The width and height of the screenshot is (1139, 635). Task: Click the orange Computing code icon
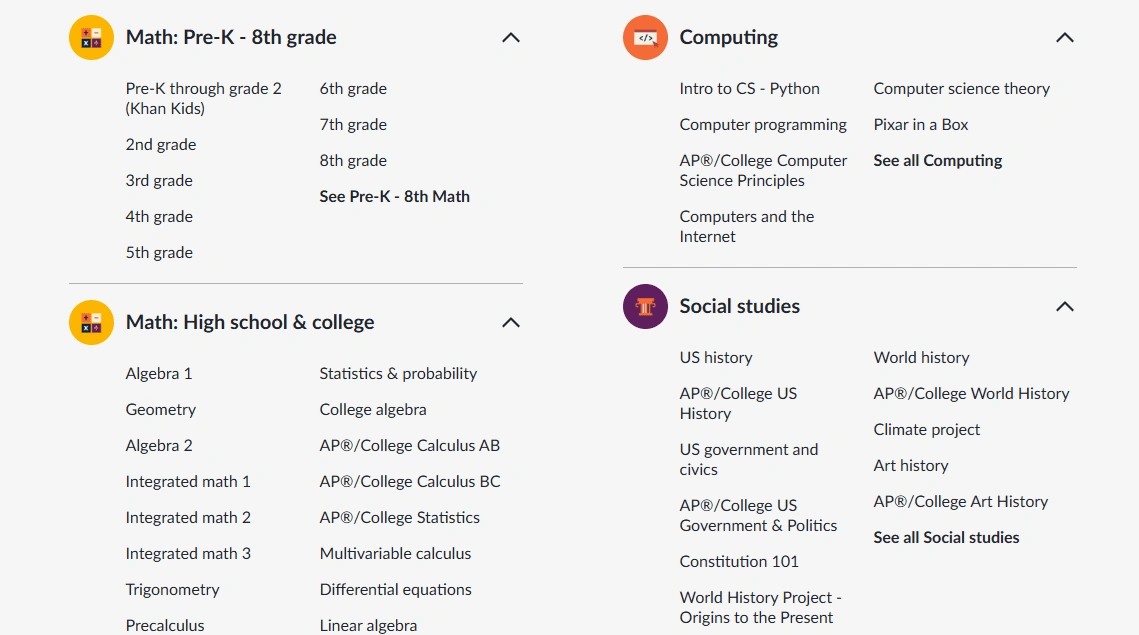click(x=645, y=37)
